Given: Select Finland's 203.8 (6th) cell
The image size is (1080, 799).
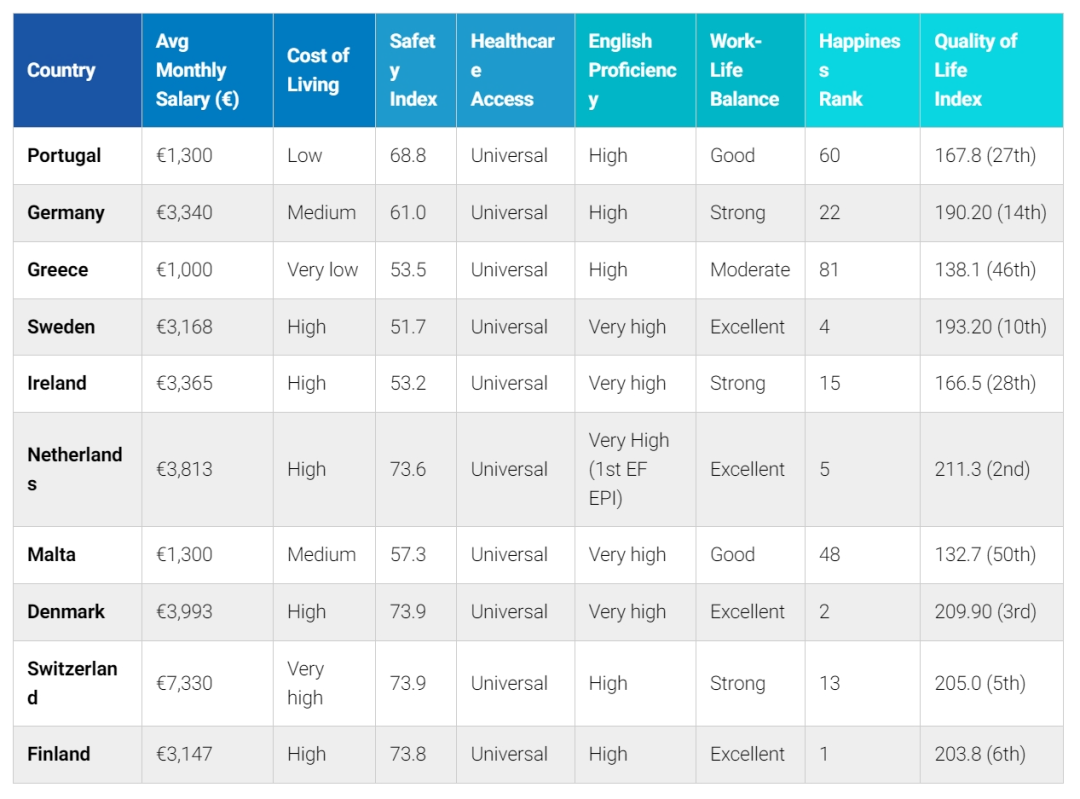Looking at the screenshot, I should [x=992, y=754].
